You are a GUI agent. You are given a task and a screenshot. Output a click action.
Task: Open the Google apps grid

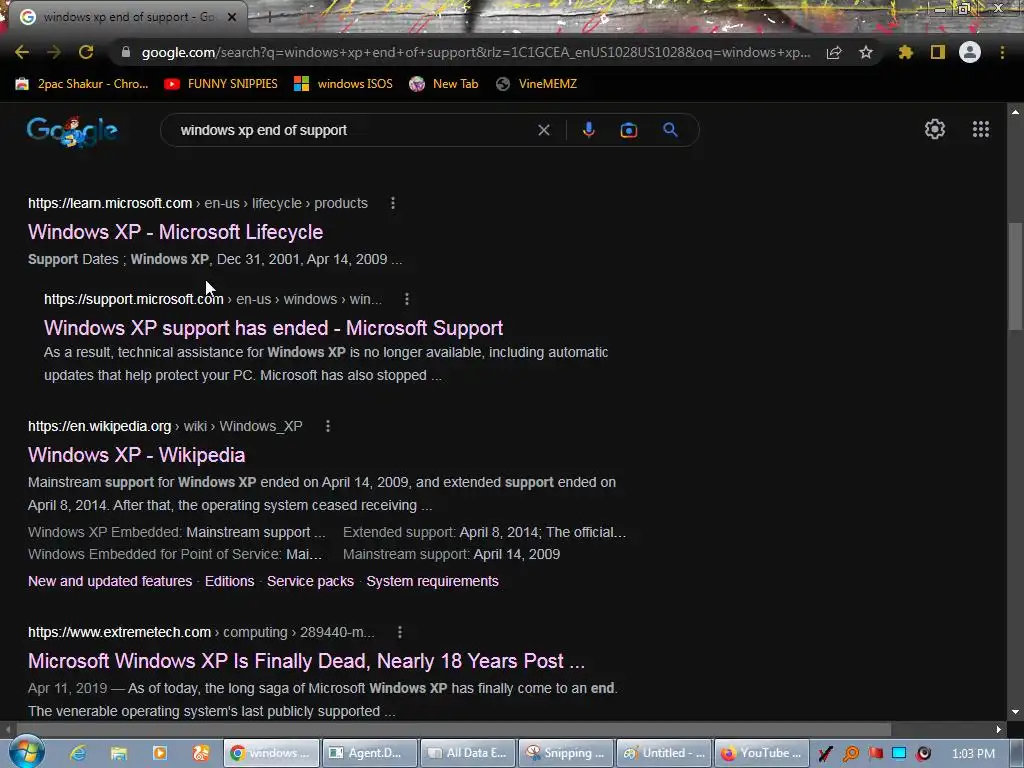click(981, 129)
